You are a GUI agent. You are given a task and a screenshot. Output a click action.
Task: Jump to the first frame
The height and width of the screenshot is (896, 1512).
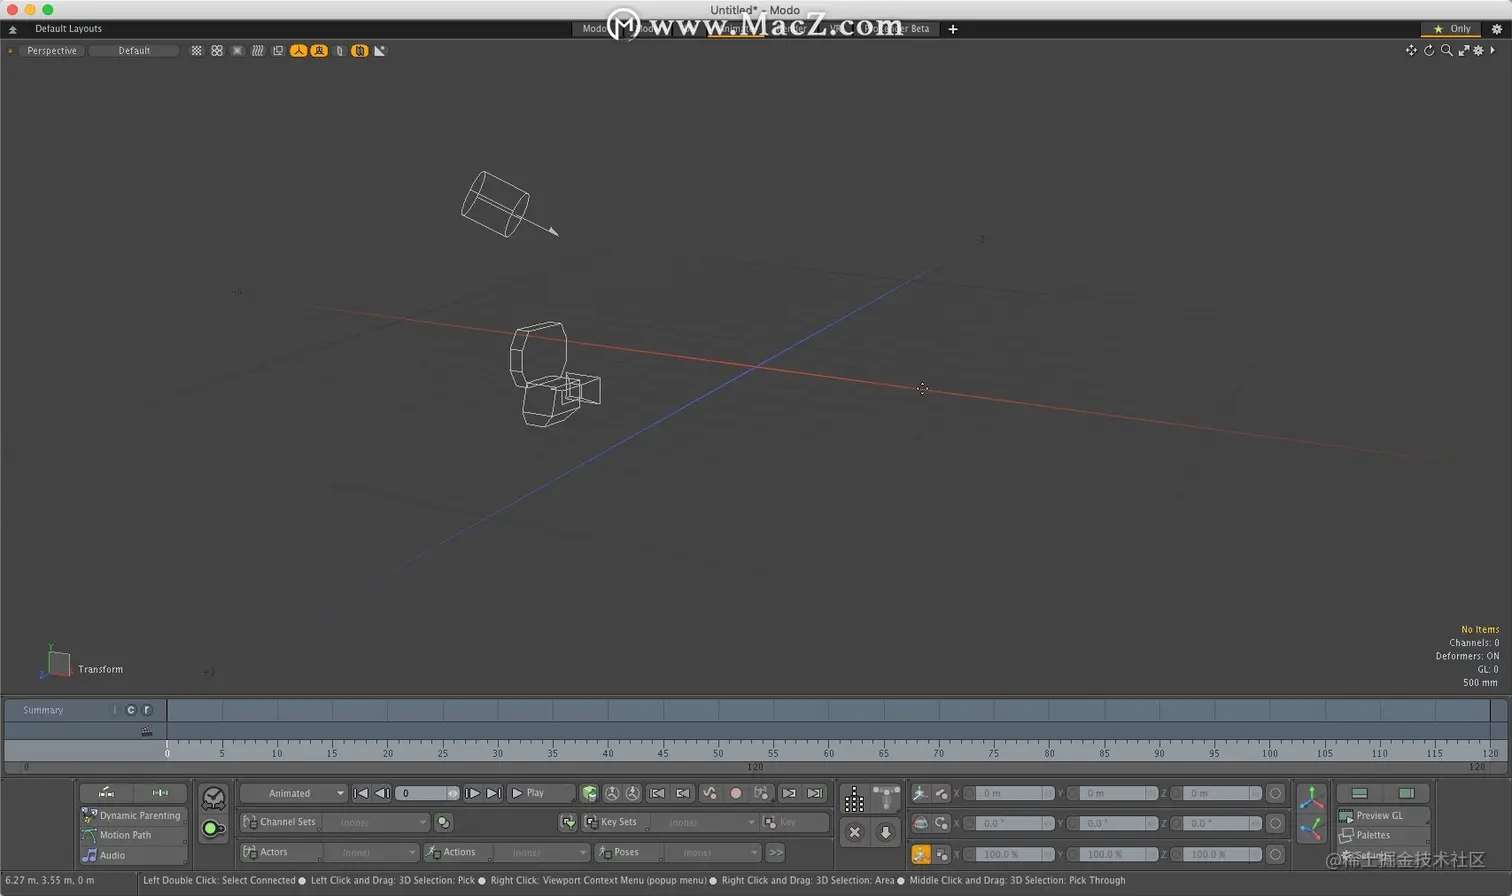point(361,793)
